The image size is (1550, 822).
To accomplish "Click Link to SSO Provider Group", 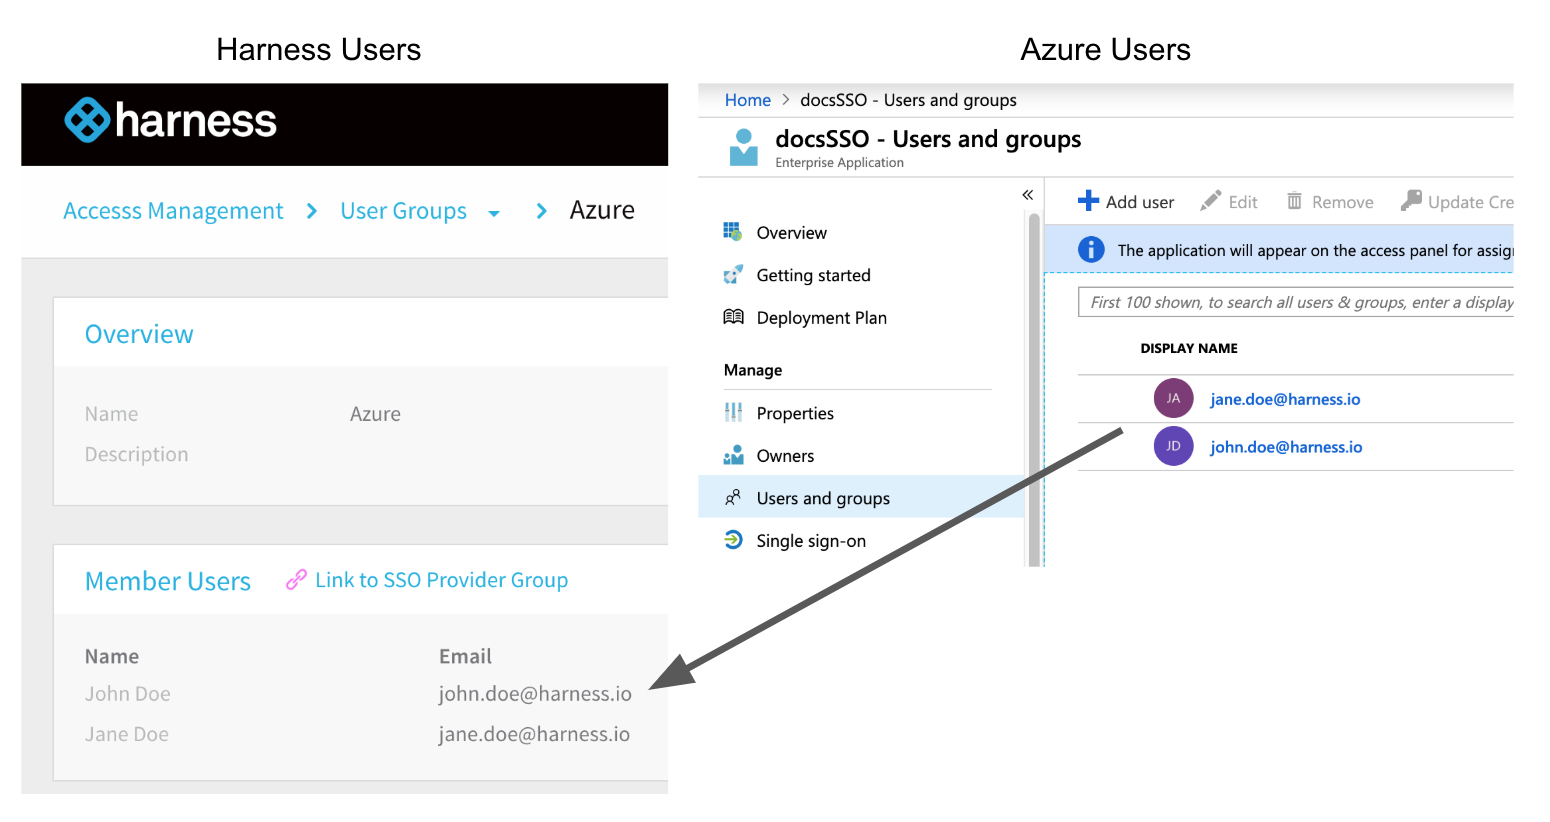I will click(442, 580).
